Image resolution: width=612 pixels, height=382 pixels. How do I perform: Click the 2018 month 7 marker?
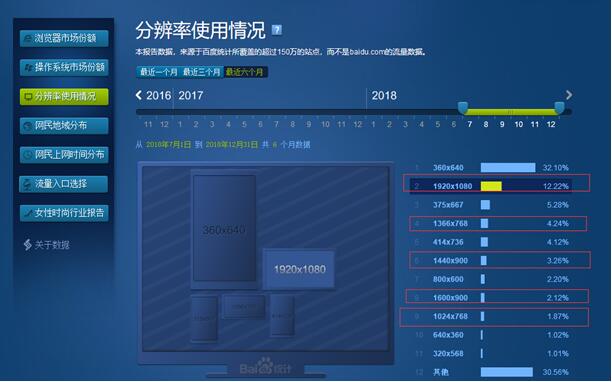[x=470, y=124]
